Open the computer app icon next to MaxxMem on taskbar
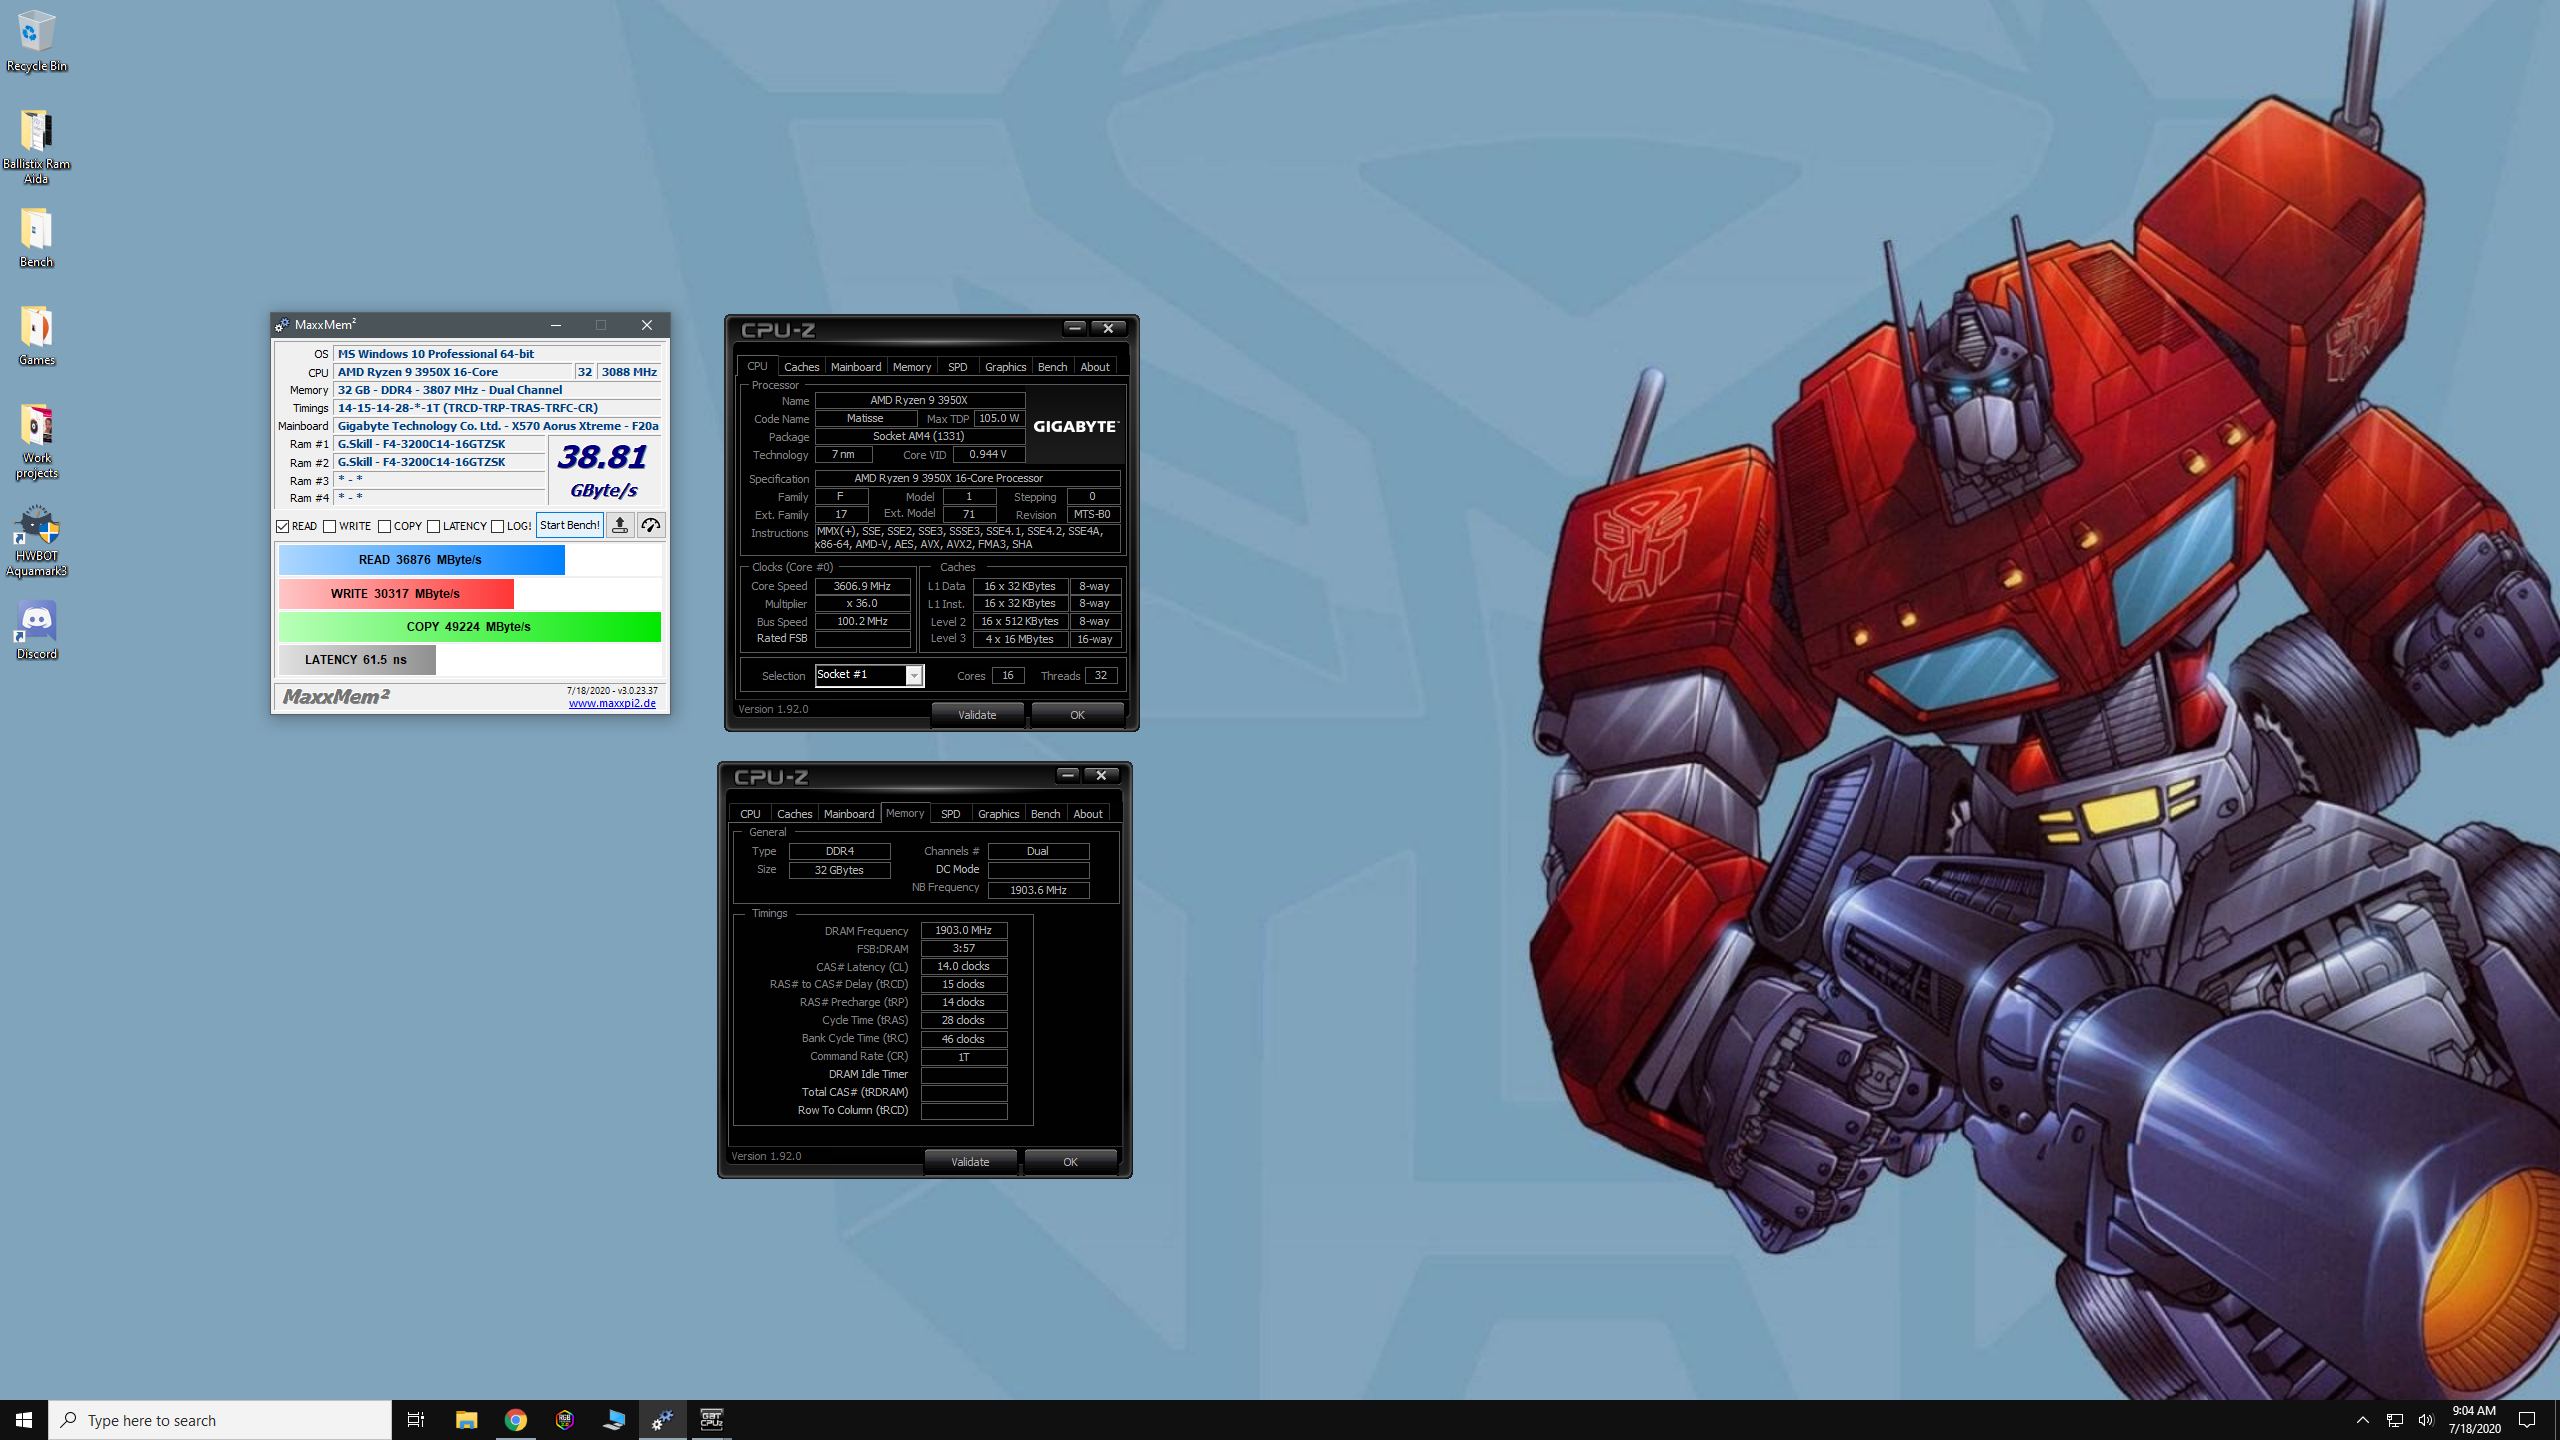The height and width of the screenshot is (1440, 2560). (613, 1420)
